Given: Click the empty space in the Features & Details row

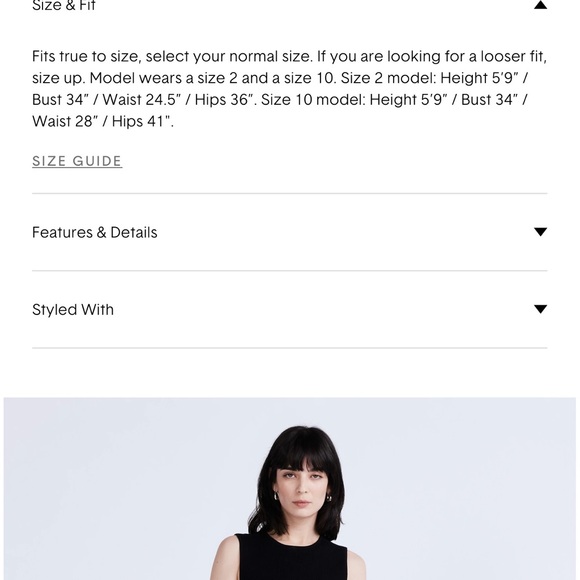Looking at the screenshot, I should pos(344,232).
